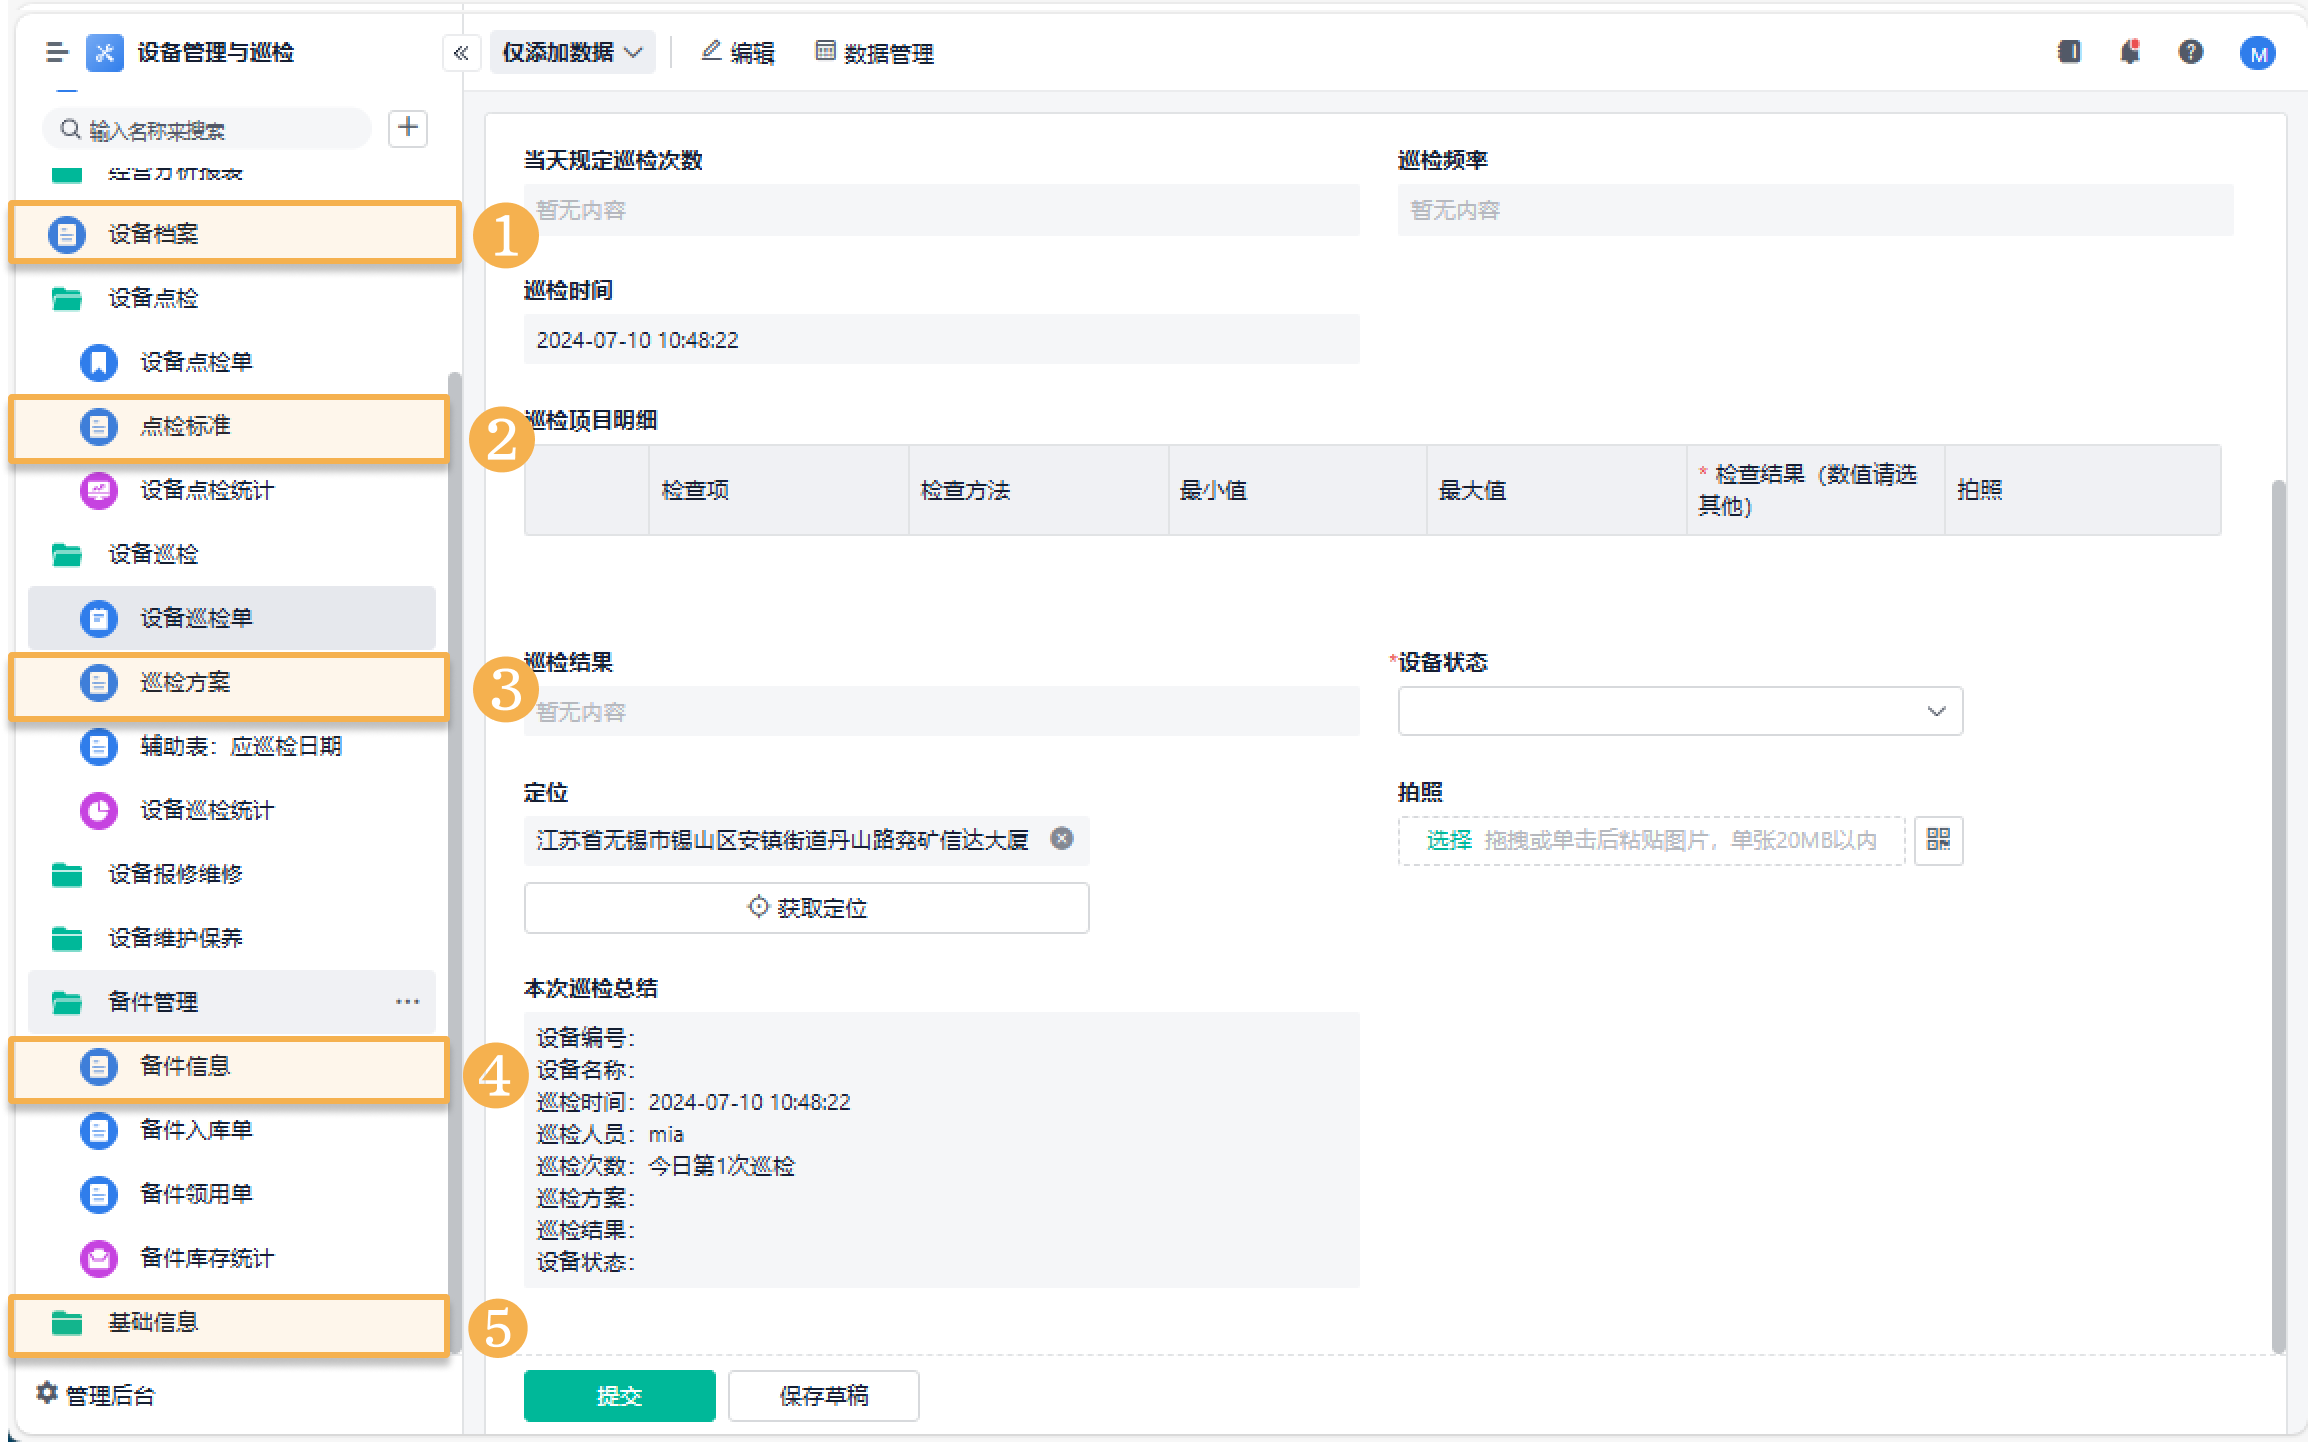Click the notification bell icon

click(x=2130, y=52)
